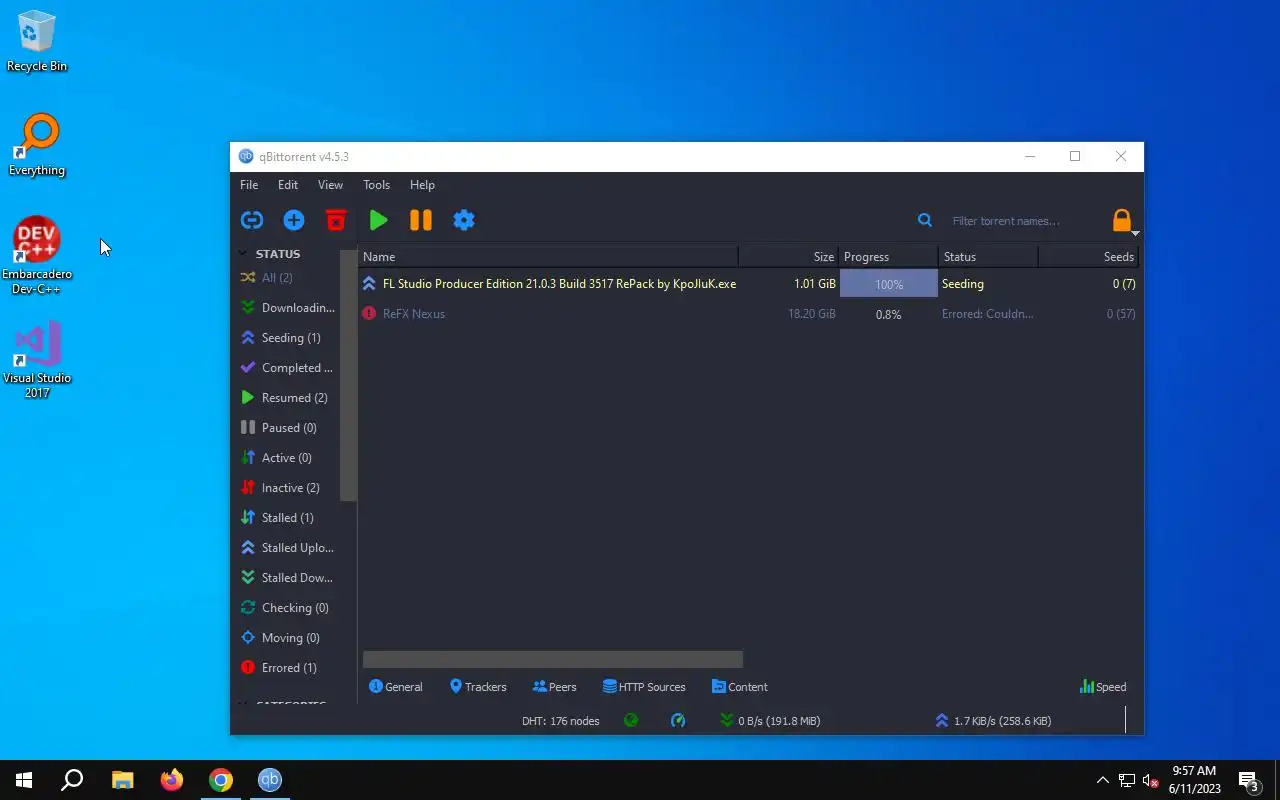
Task: Click the orange lock UI icon
Action: pyautogui.click(x=1122, y=220)
